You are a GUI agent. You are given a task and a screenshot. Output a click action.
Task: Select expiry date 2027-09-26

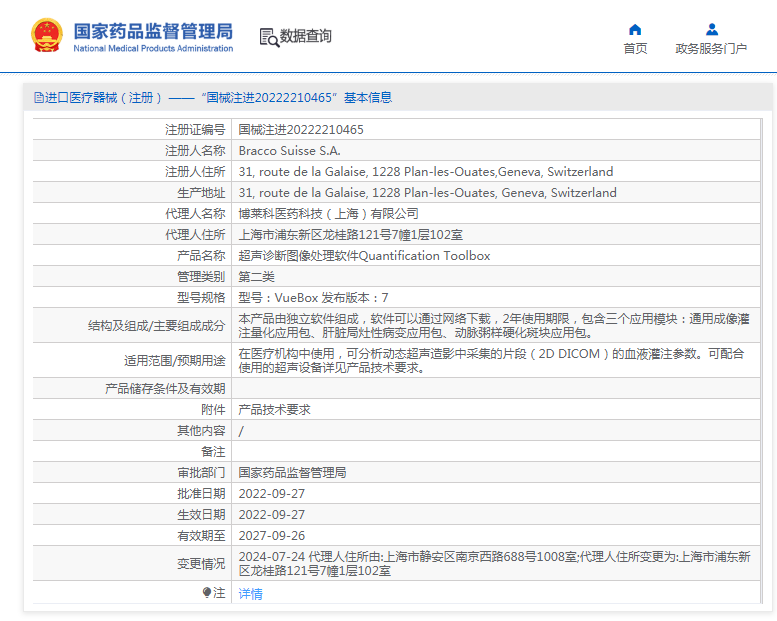272,536
